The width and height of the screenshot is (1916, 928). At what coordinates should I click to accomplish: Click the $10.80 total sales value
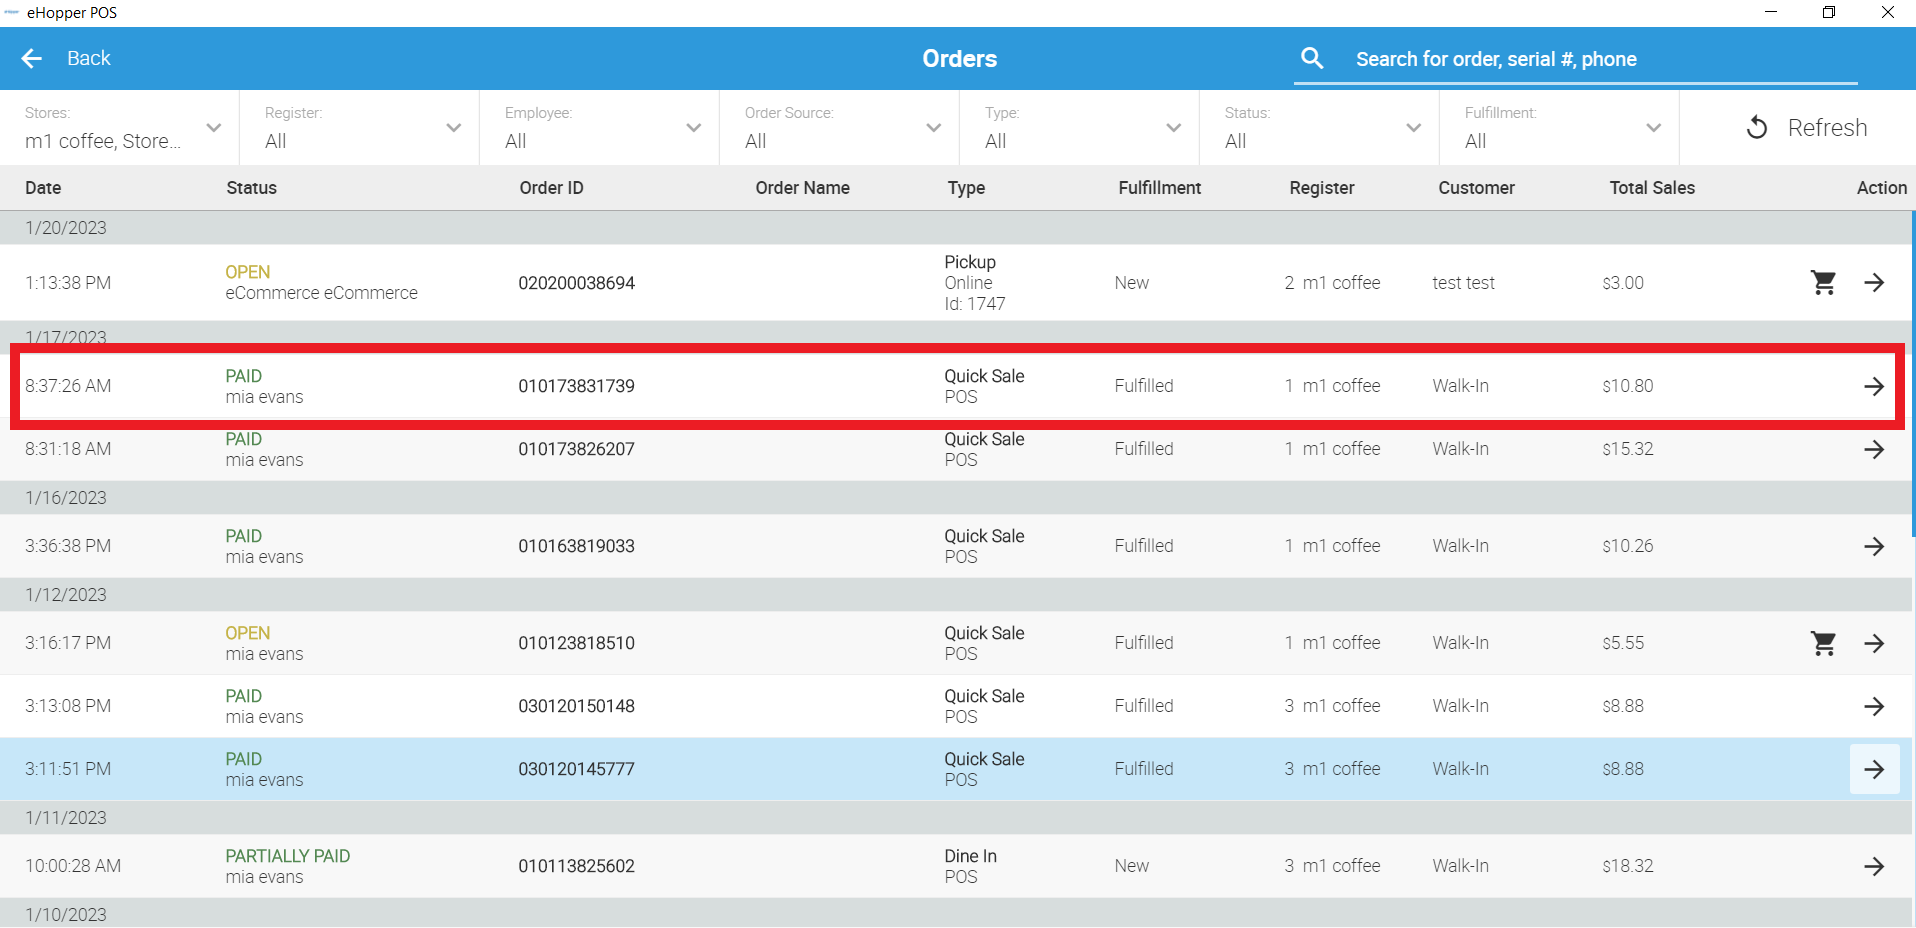click(1628, 386)
